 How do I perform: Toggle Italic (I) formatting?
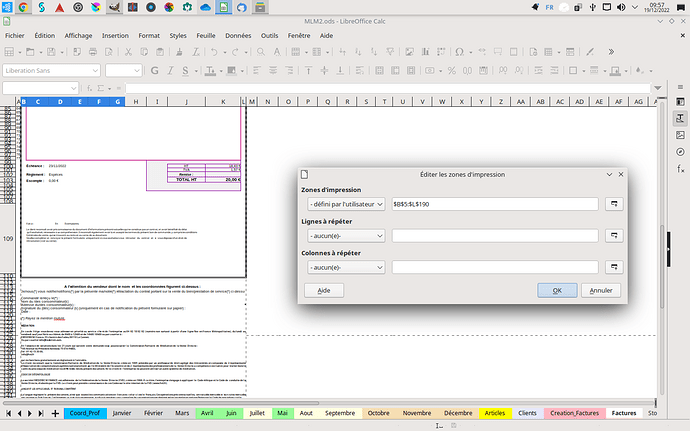pyautogui.click(x=170, y=70)
